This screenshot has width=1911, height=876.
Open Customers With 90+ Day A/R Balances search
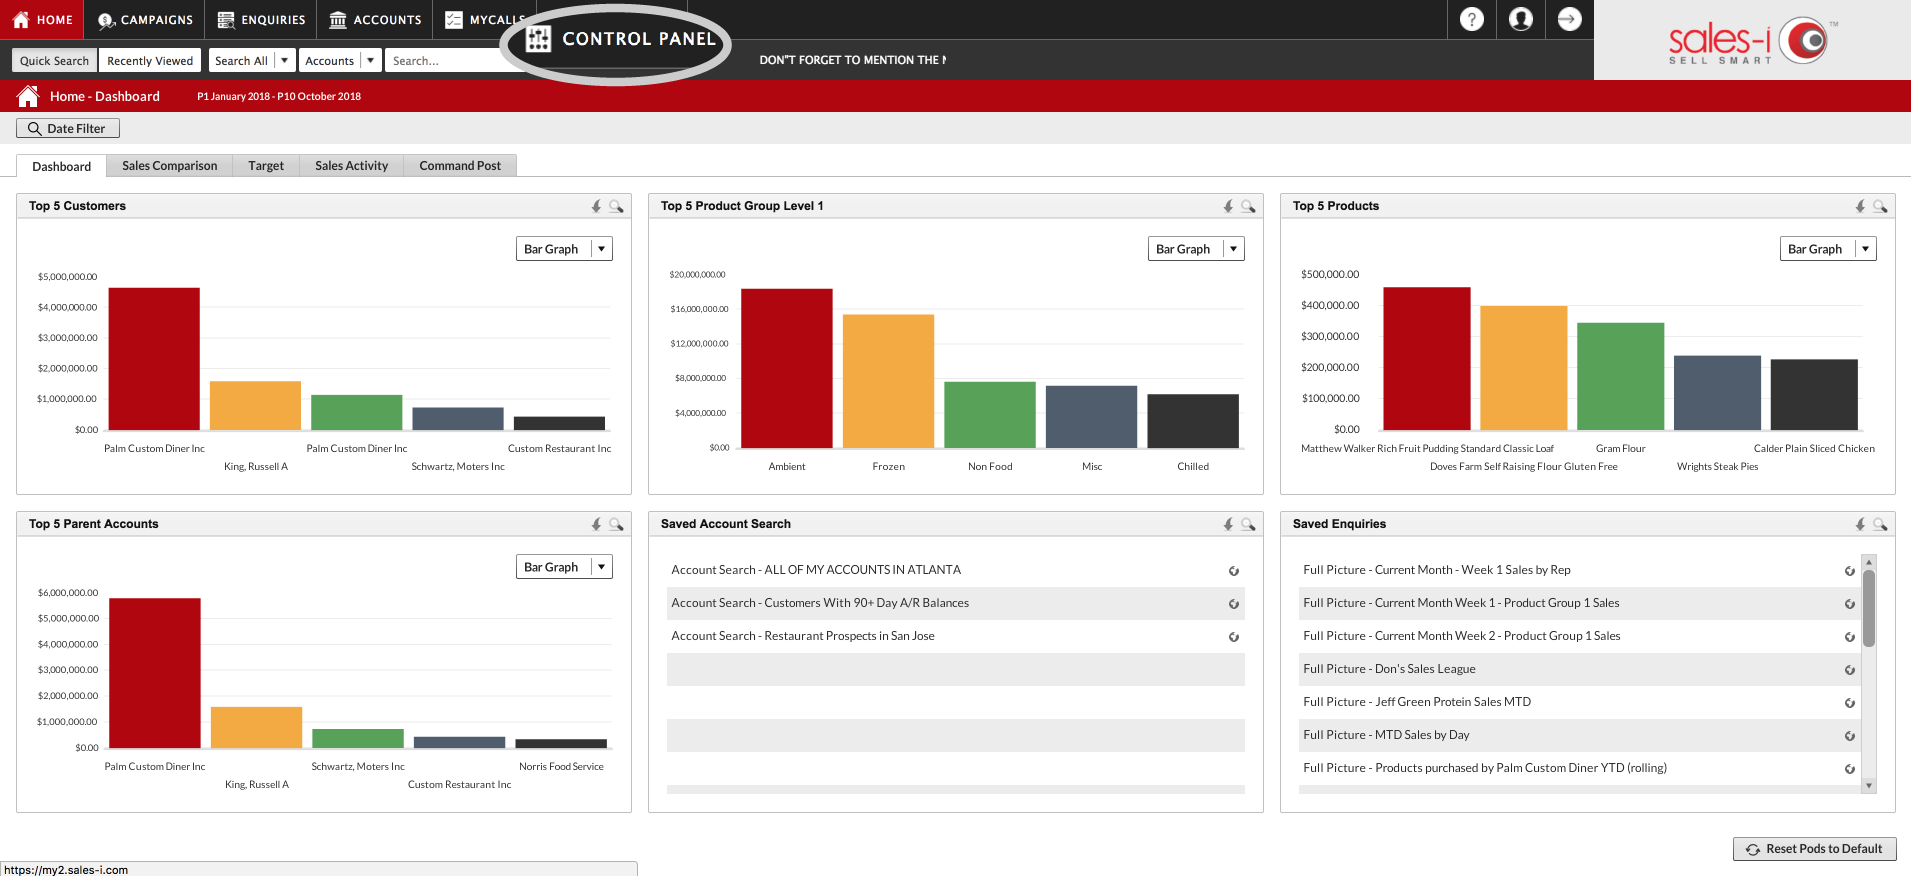coord(820,603)
